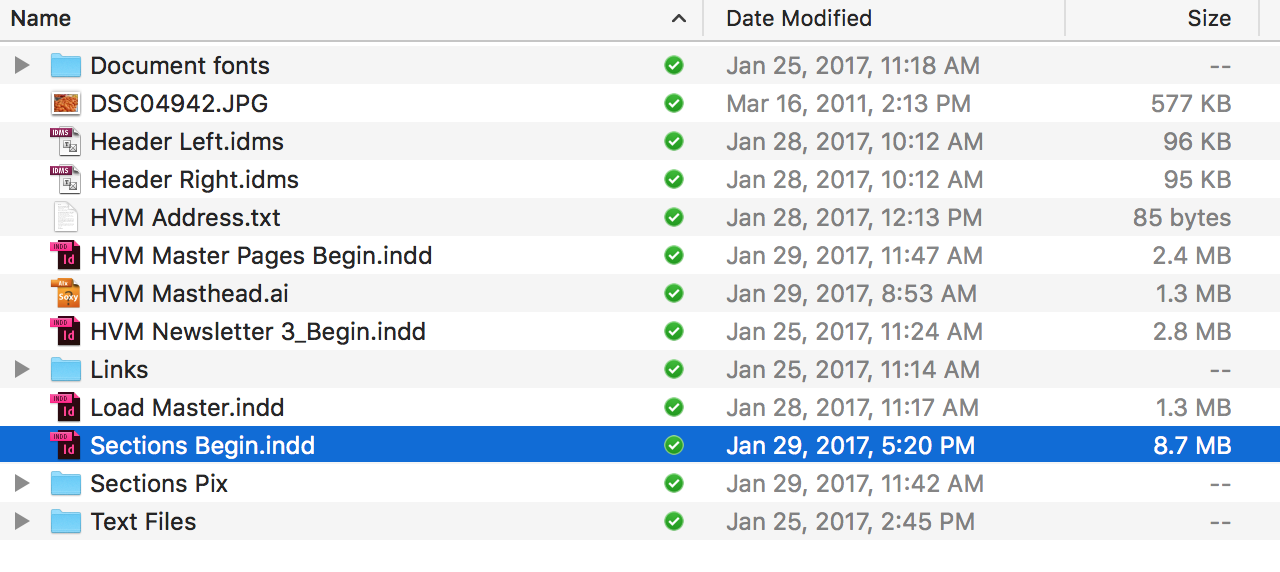Click the Header Left.idms snippet icon
The width and height of the screenshot is (1280, 572).
click(65, 142)
